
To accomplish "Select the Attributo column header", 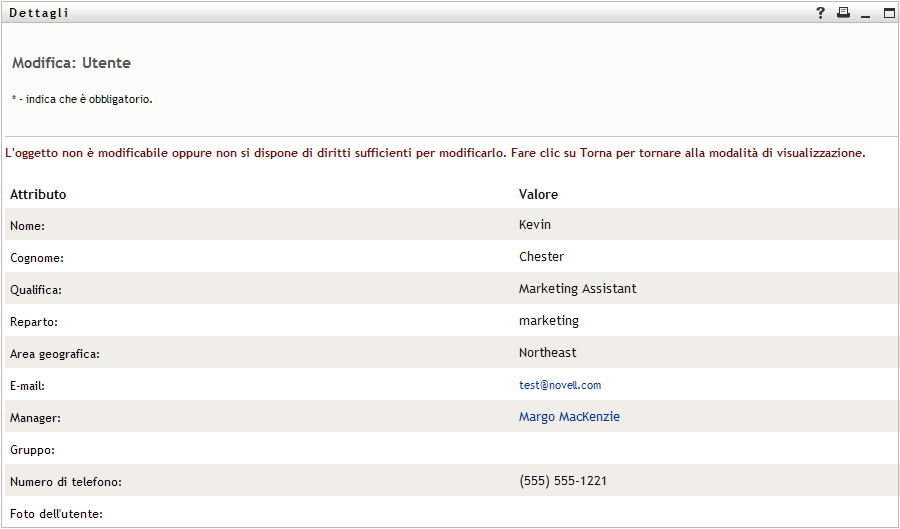I will 38,194.
